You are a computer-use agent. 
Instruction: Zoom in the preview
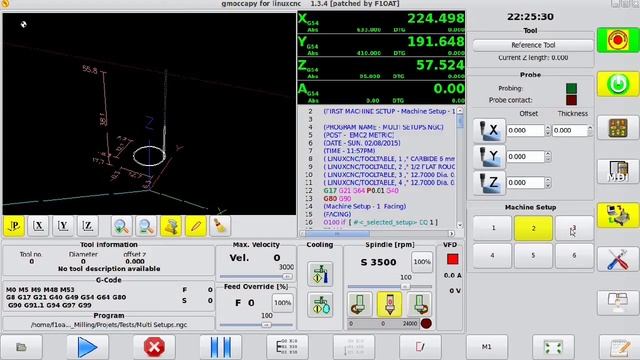122,226
